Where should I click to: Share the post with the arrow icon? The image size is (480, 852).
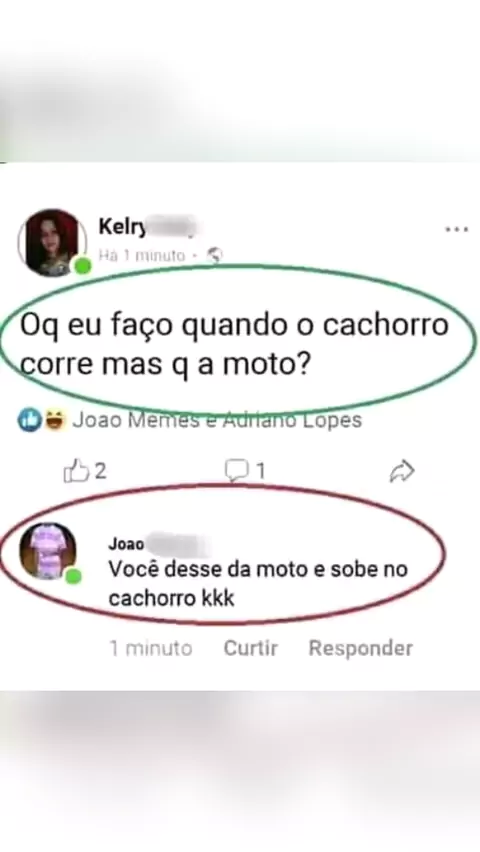tap(402, 472)
